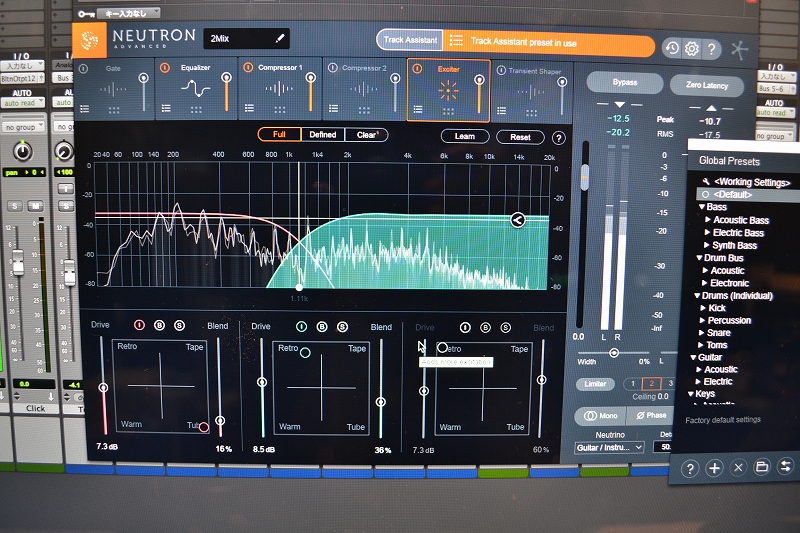
Task: Click the Bypass button
Action: (x=624, y=83)
